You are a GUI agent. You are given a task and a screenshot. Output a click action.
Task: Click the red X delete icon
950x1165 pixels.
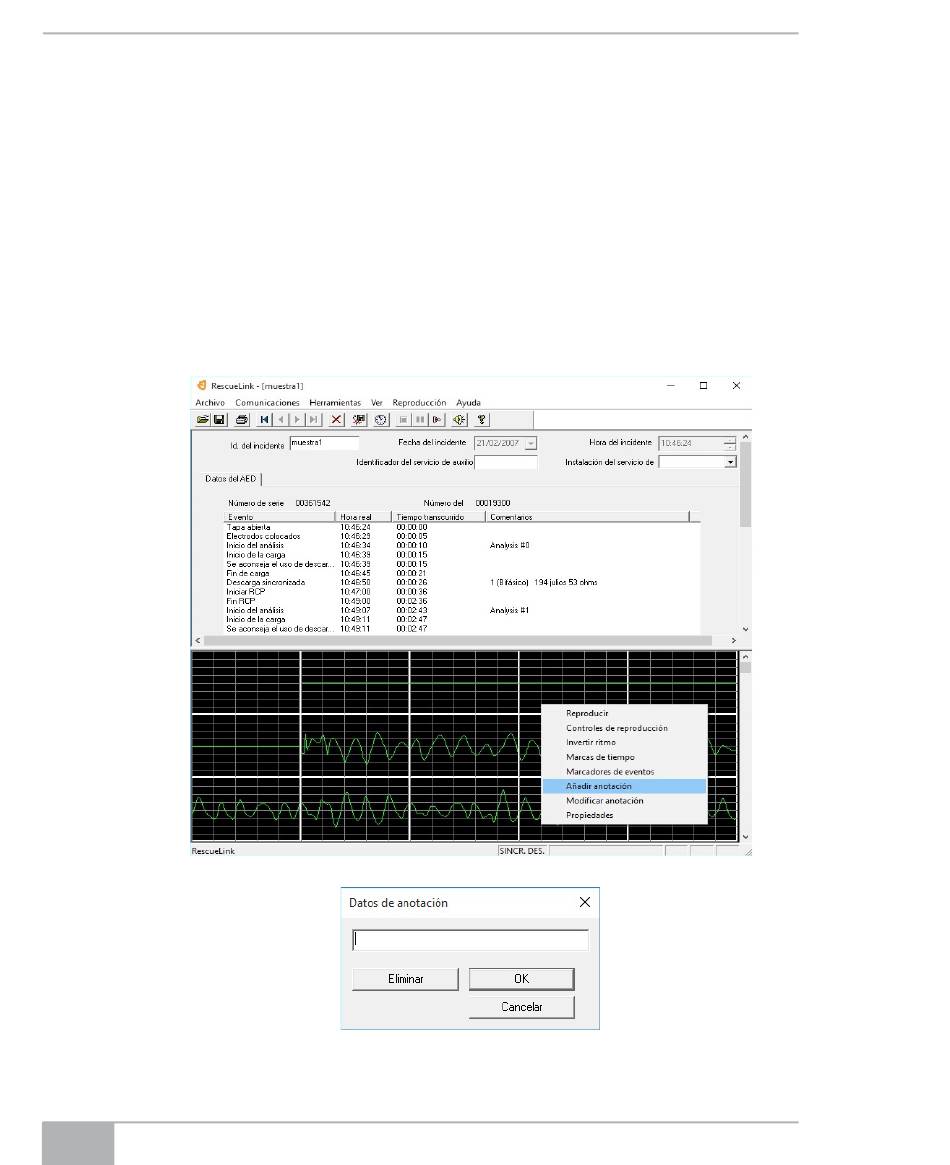pyautogui.click(x=336, y=420)
